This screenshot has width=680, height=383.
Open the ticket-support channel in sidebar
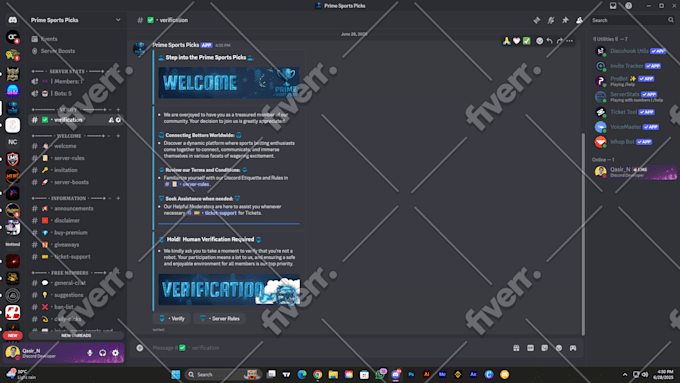(76, 257)
